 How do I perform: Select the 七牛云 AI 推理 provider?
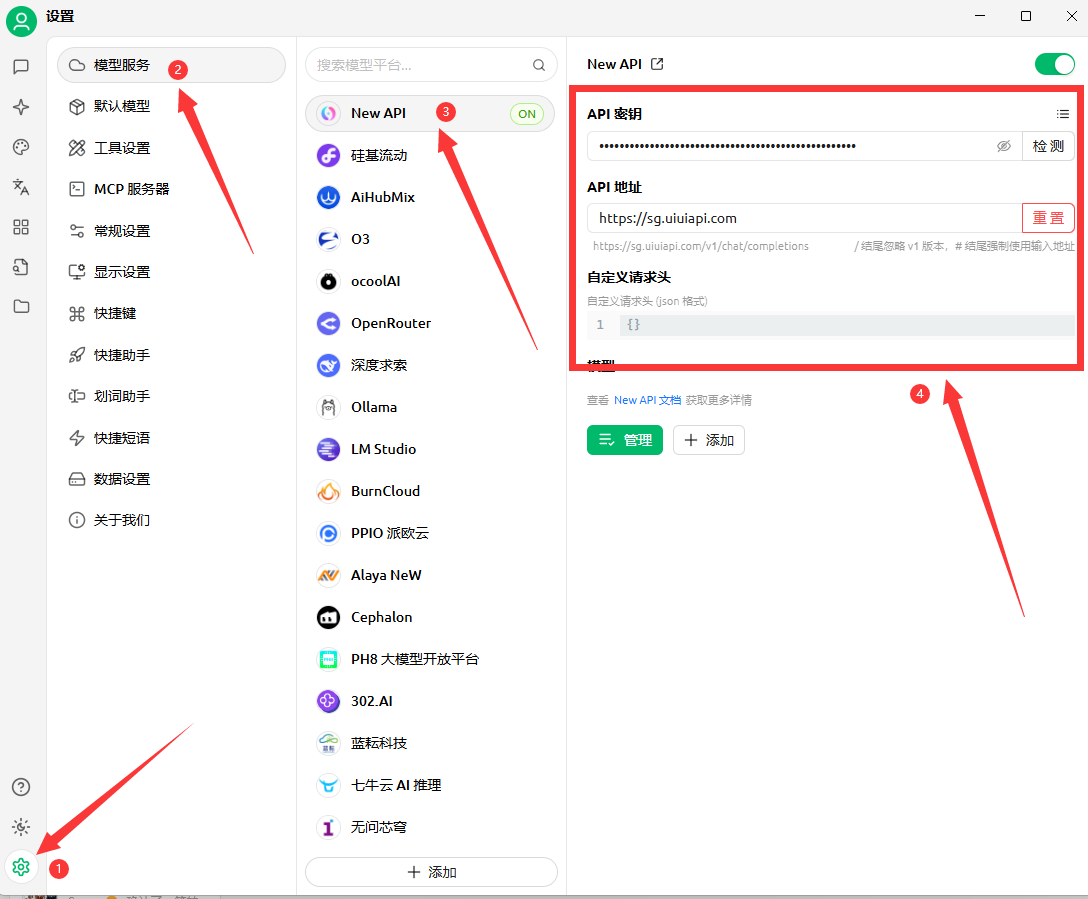pyautogui.click(x=430, y=785)
